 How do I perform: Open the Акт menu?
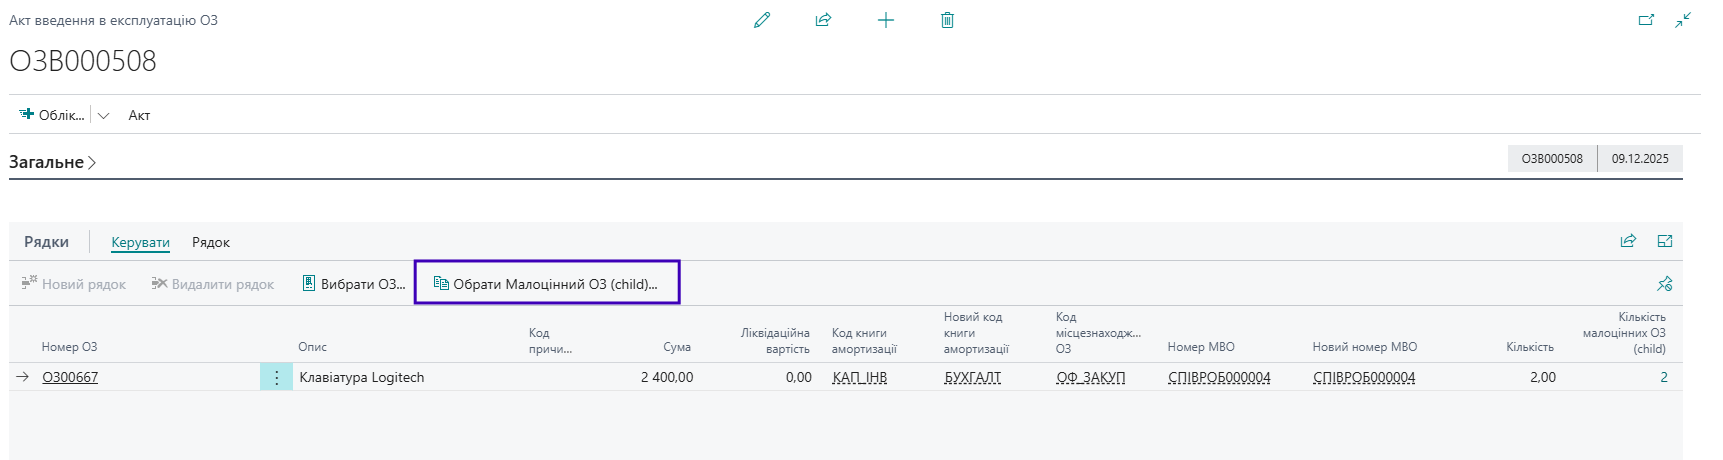tap(139, 116)
